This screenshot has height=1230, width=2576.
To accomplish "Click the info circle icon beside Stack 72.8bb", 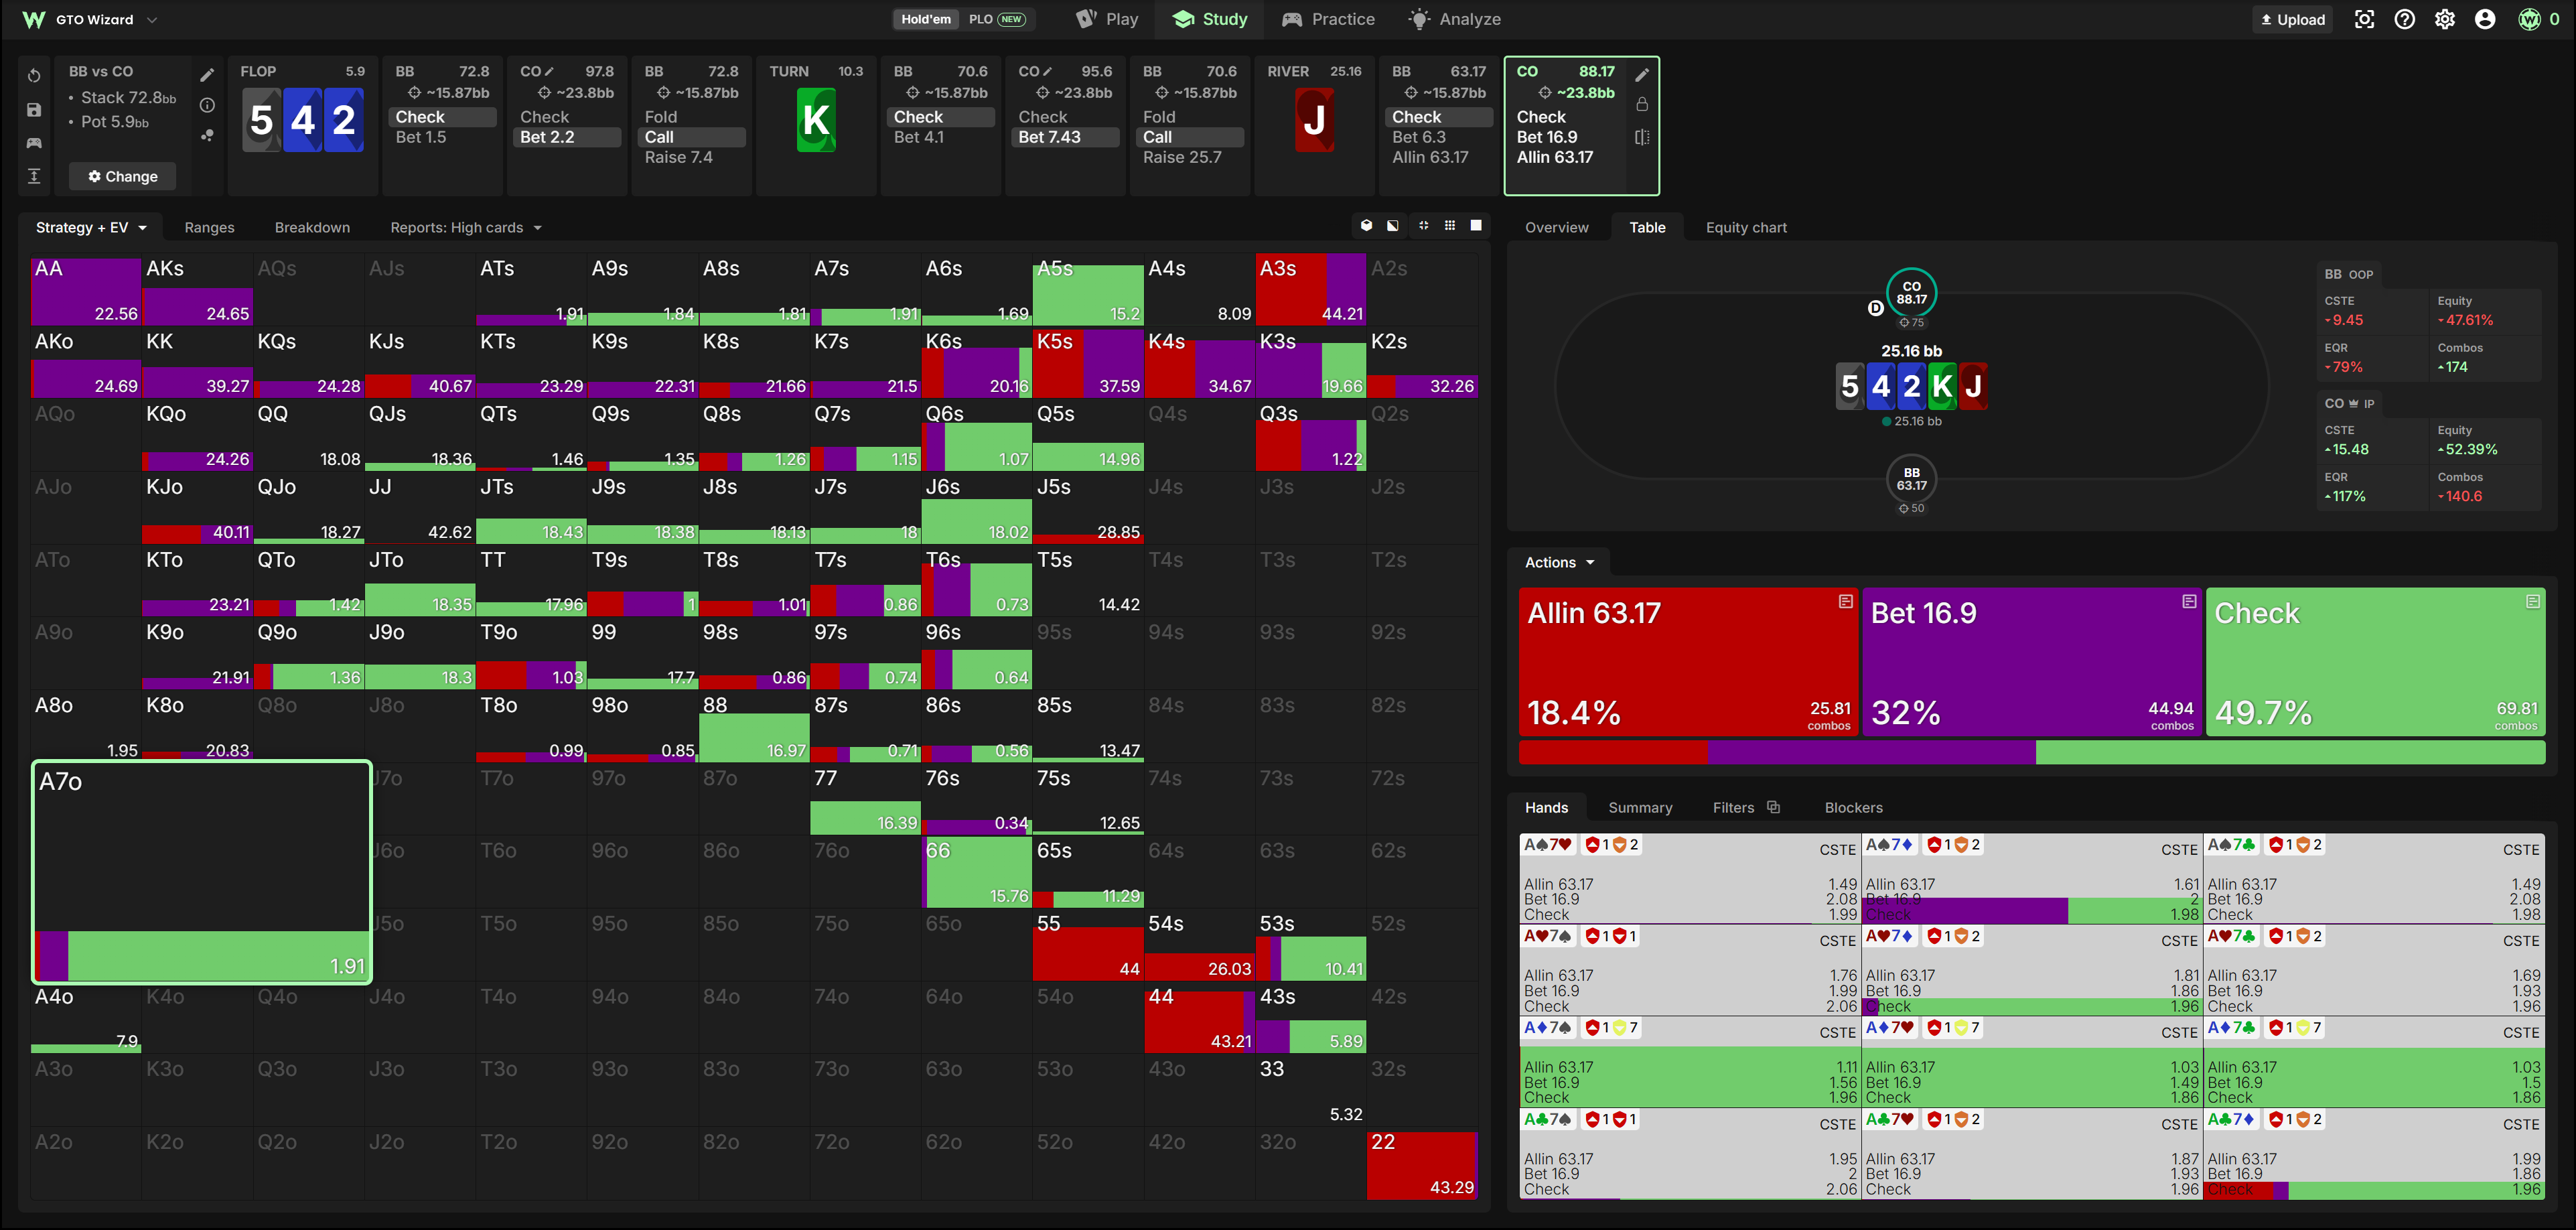I will (207, 105).
